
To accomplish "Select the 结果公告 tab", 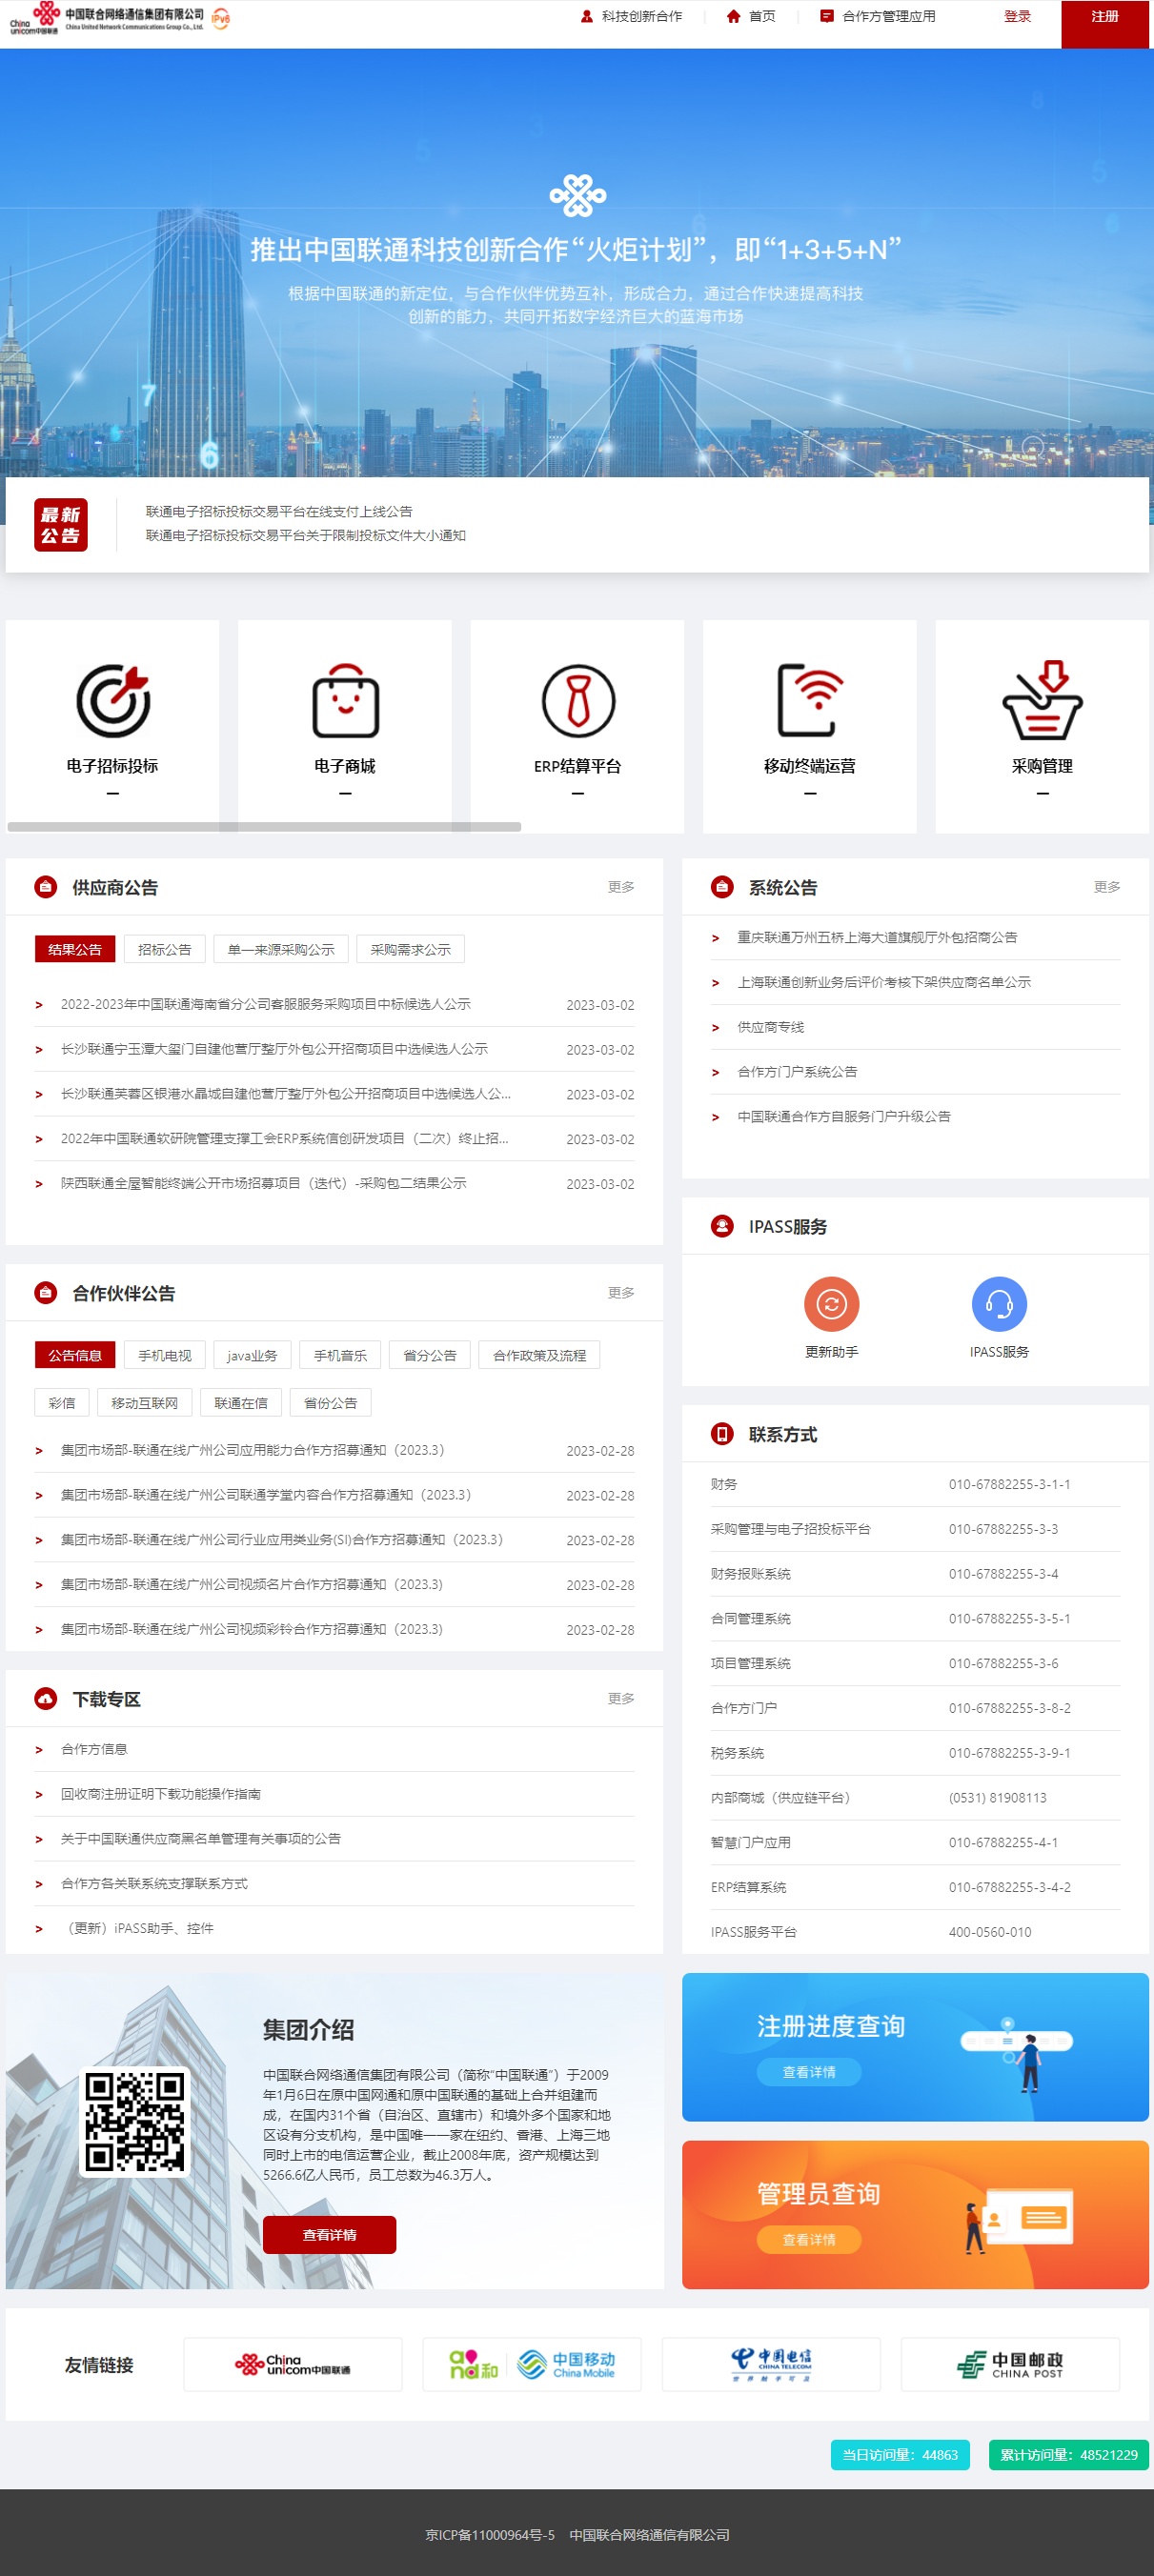I will click(x=75, y=949).
